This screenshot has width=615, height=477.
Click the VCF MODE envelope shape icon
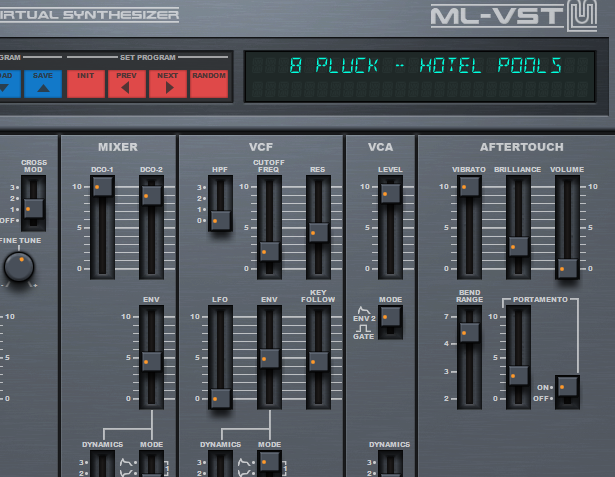pyautogui.click(x=245, y=463)
